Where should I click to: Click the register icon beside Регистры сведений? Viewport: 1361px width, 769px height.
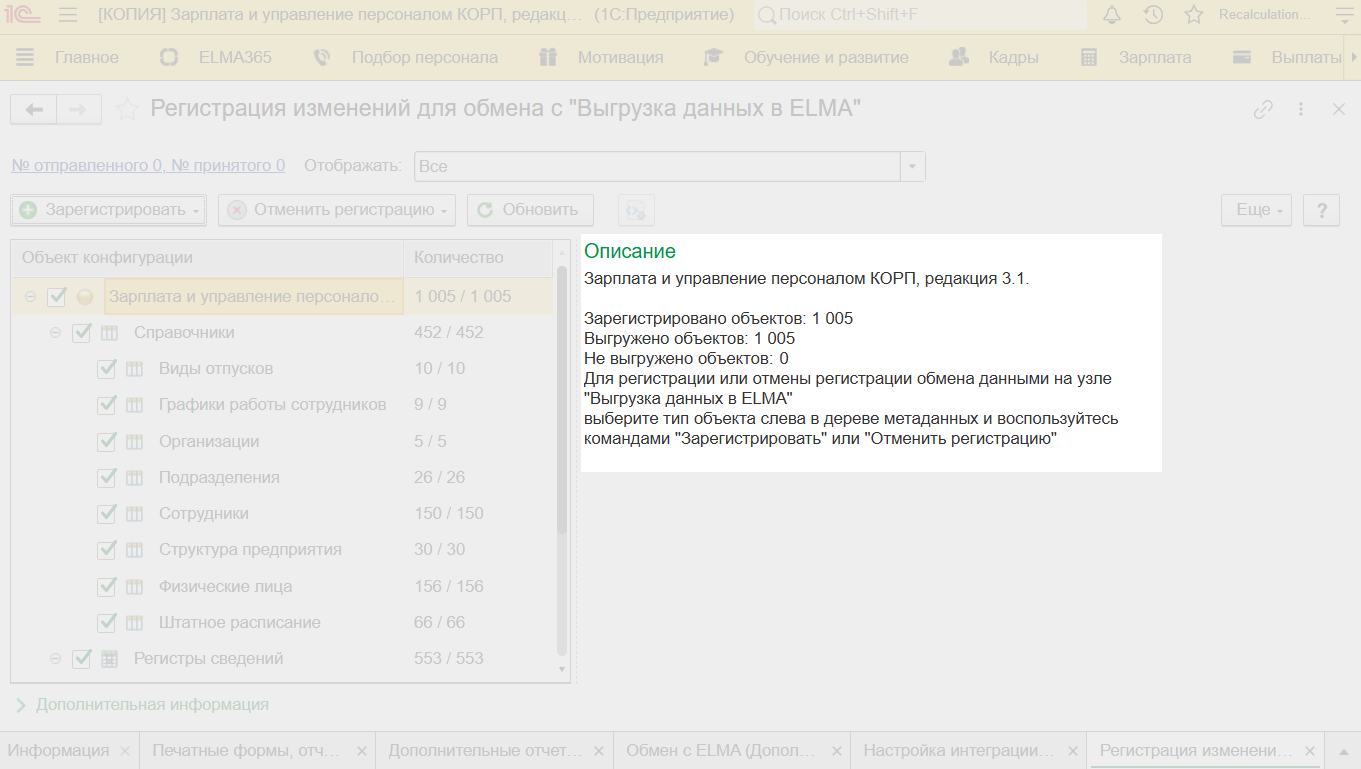tap(110, 659)
